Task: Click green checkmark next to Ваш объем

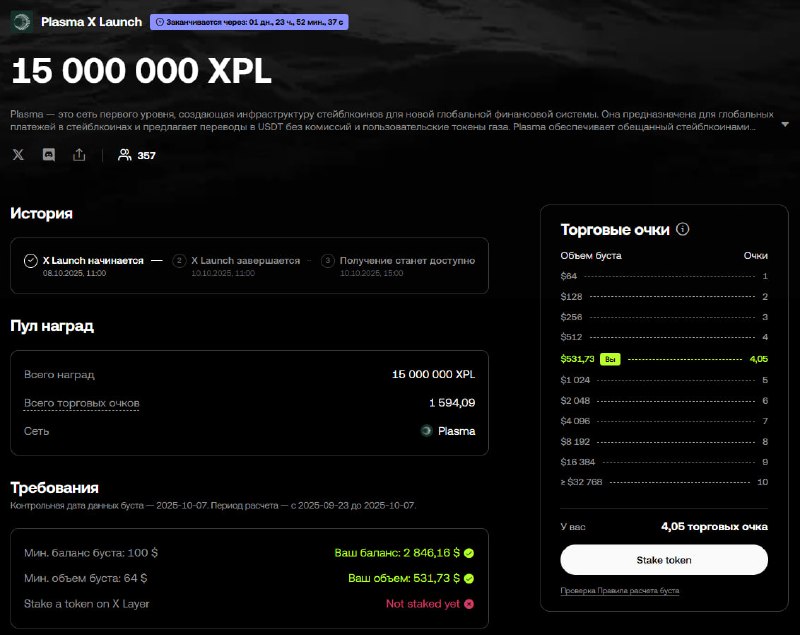Action: (x=469, y=578)
